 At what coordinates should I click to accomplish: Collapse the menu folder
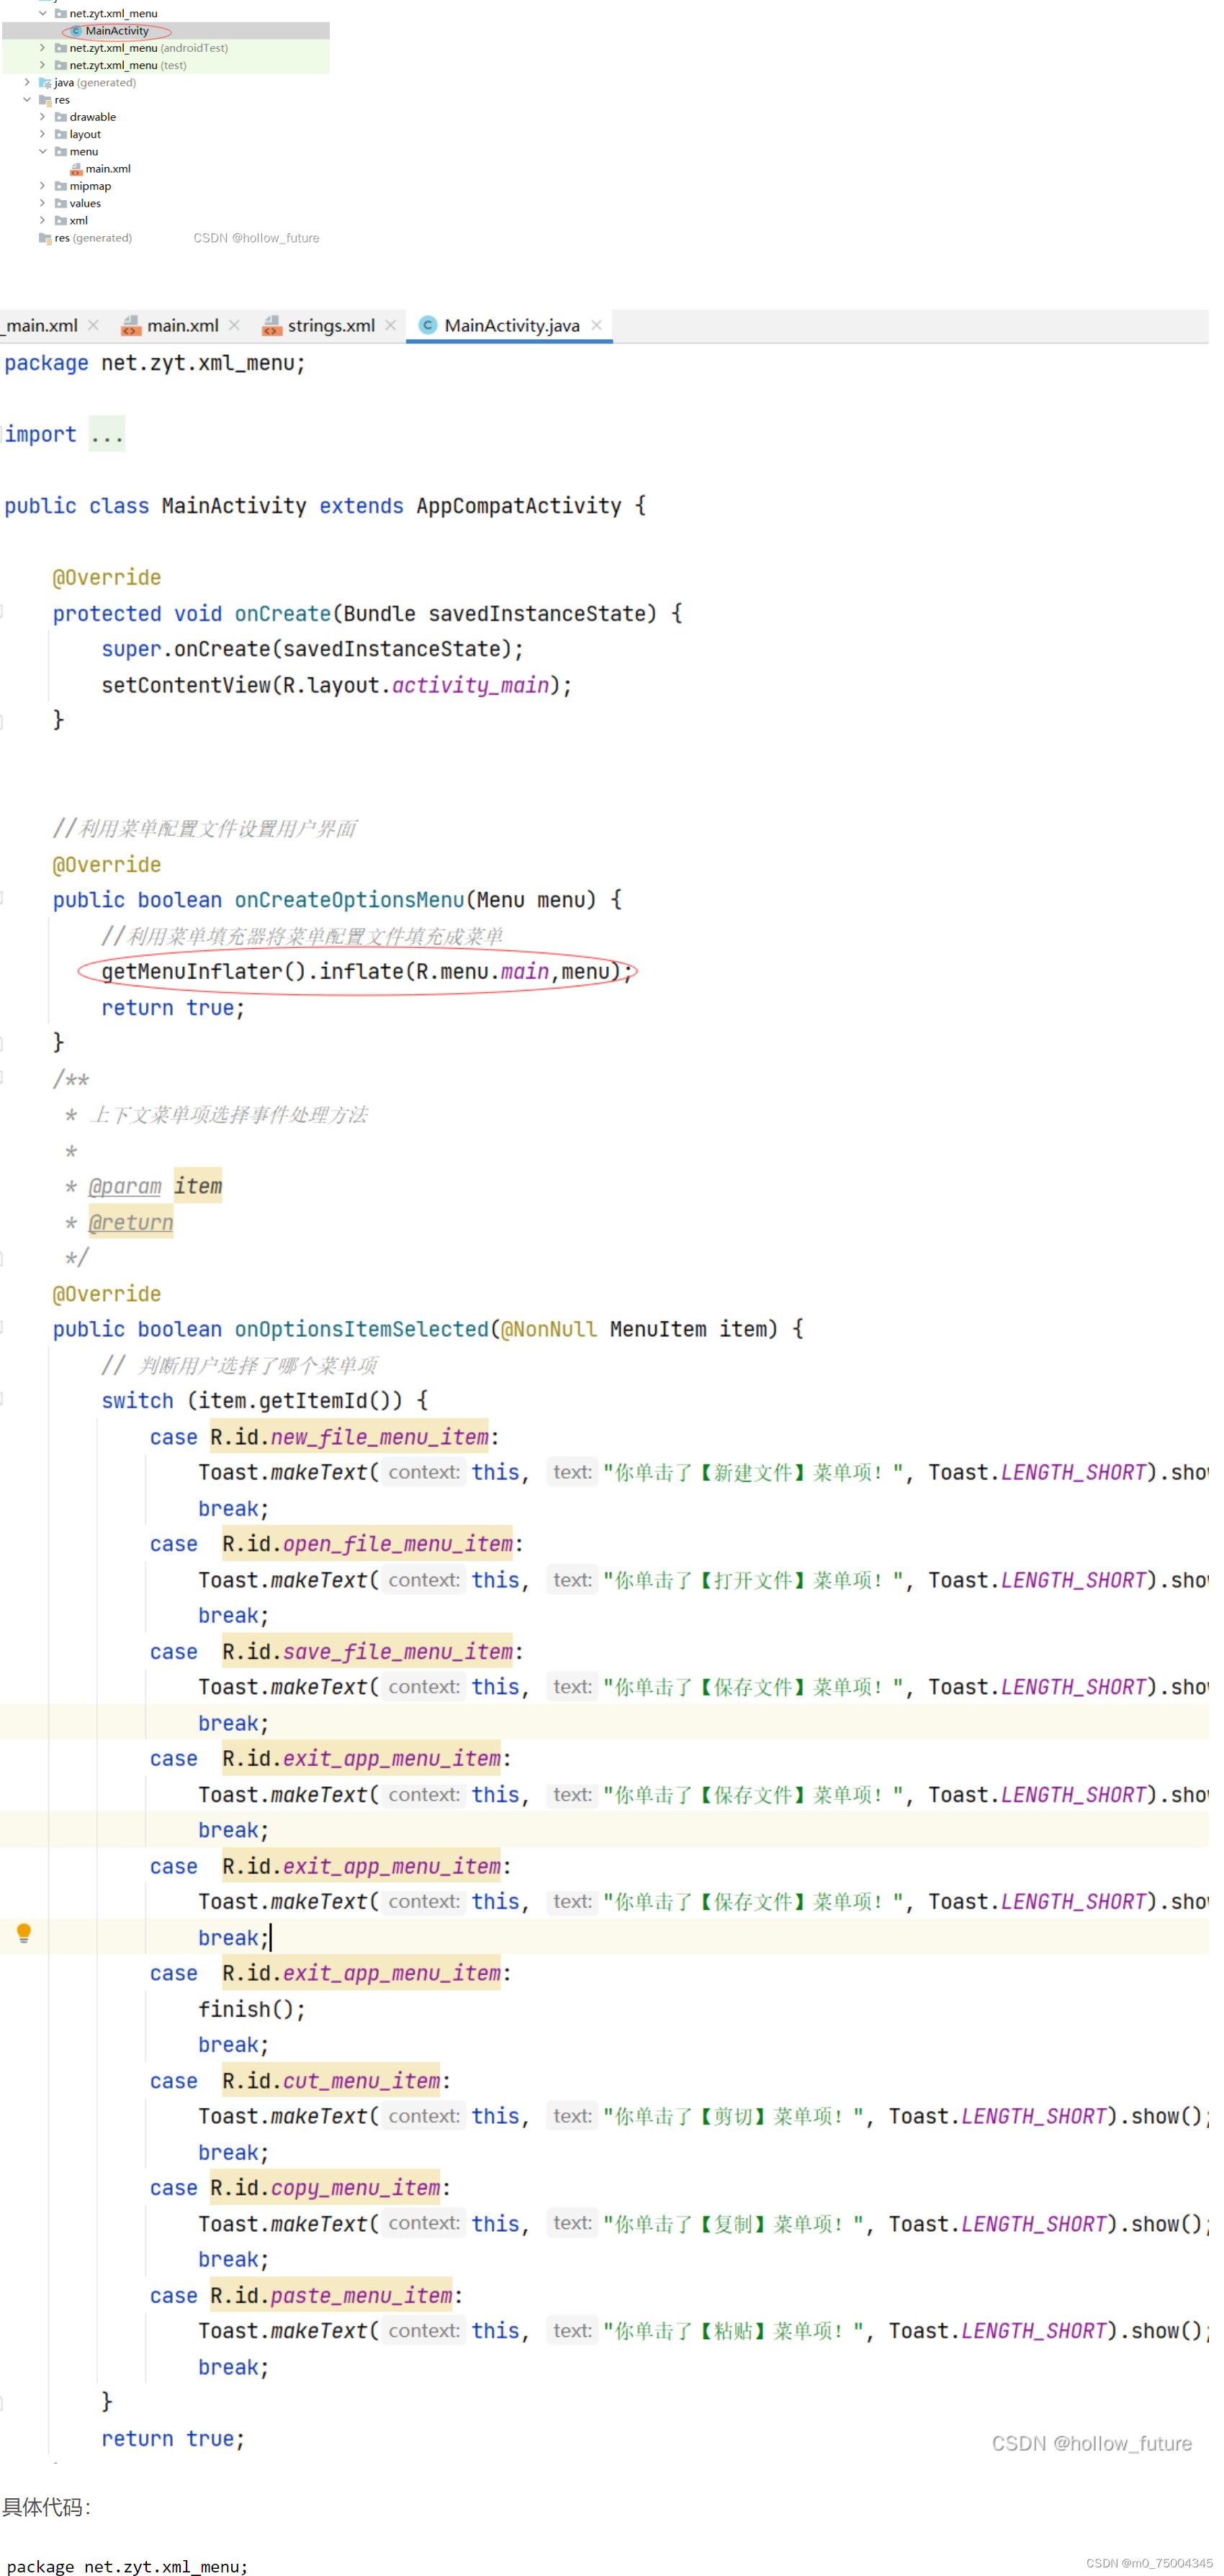point(43,152)
